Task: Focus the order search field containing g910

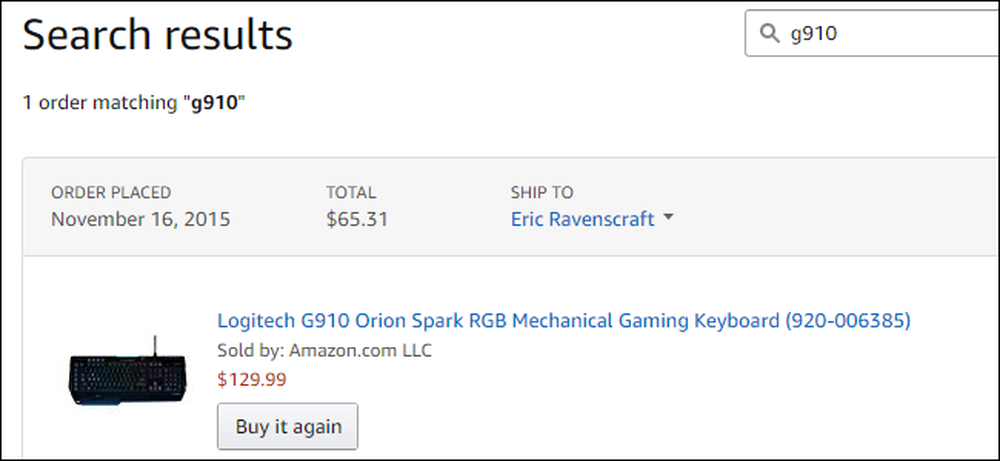Action: point(872,33)
